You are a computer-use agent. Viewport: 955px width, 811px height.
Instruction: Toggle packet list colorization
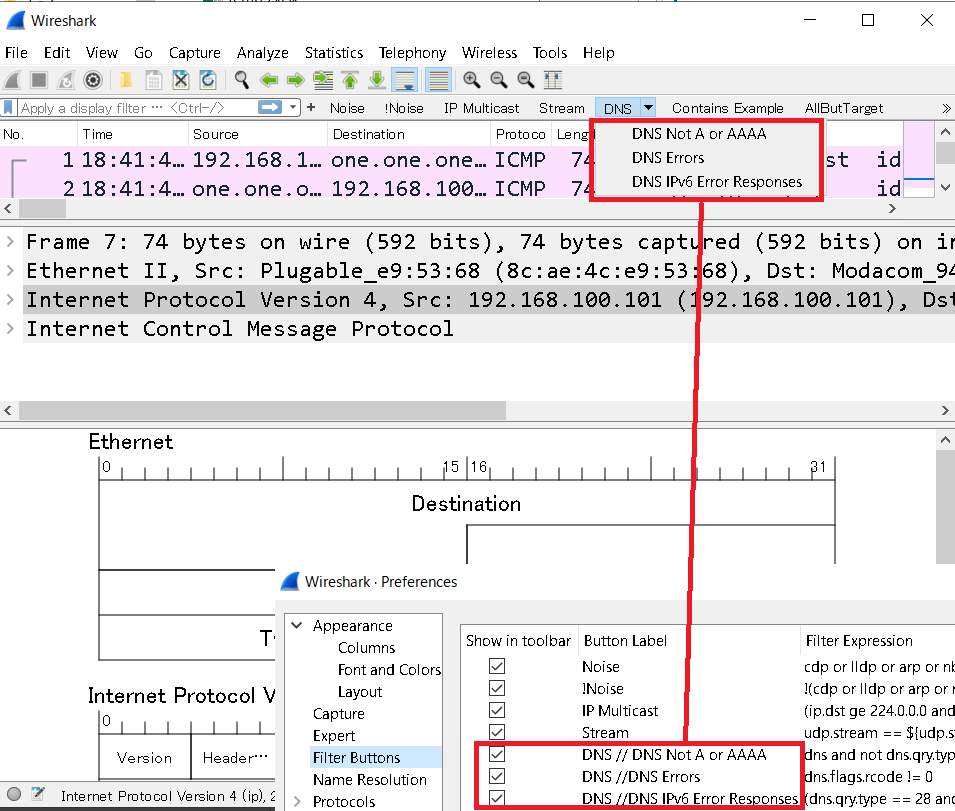pos(439,80)
